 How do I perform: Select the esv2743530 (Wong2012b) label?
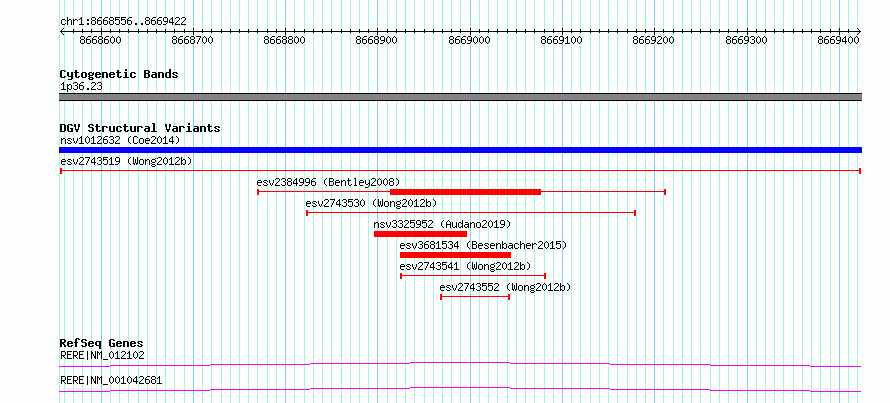(x=371, y=203)
